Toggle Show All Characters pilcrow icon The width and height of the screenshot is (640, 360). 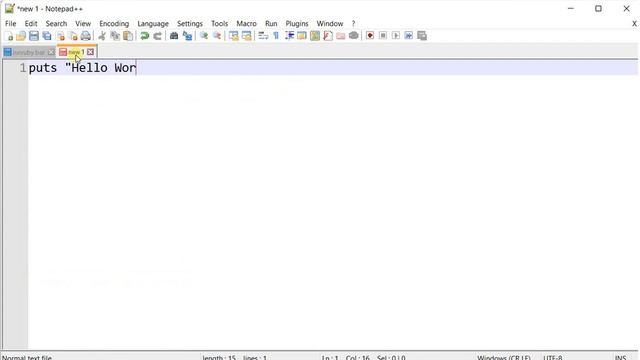point(276,36)
